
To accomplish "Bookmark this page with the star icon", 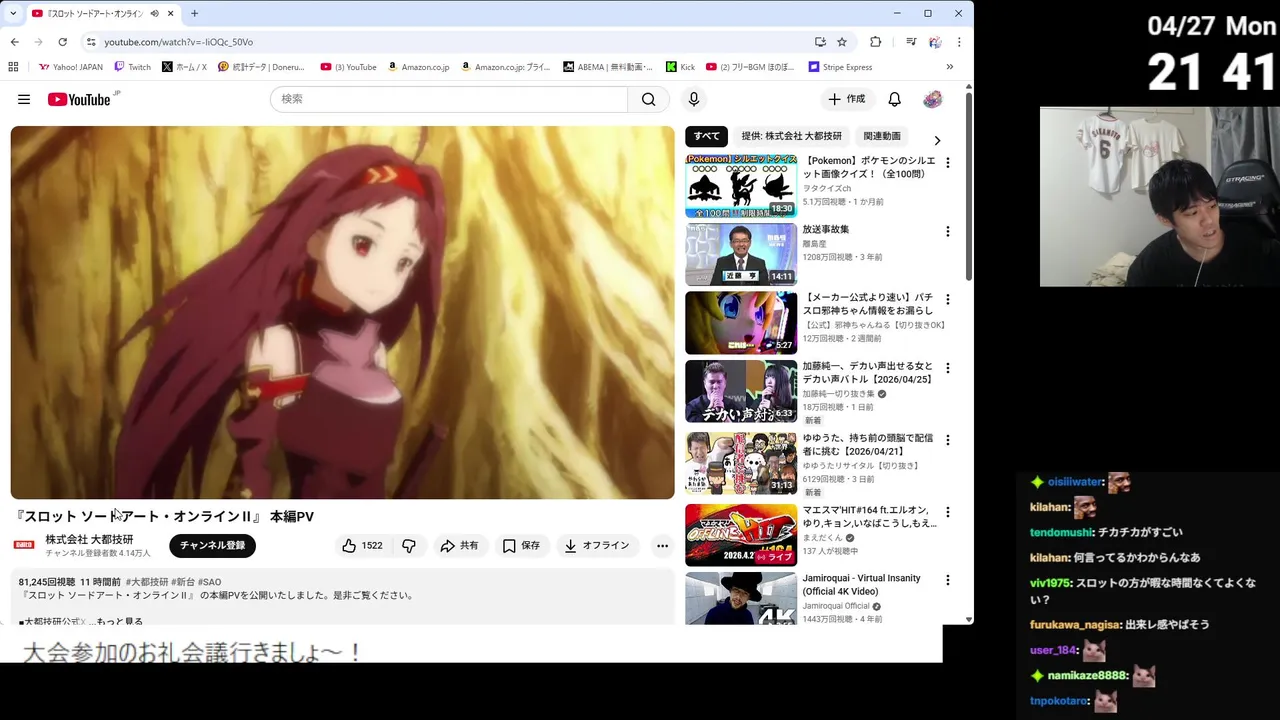I will click(x=842, y=42).
